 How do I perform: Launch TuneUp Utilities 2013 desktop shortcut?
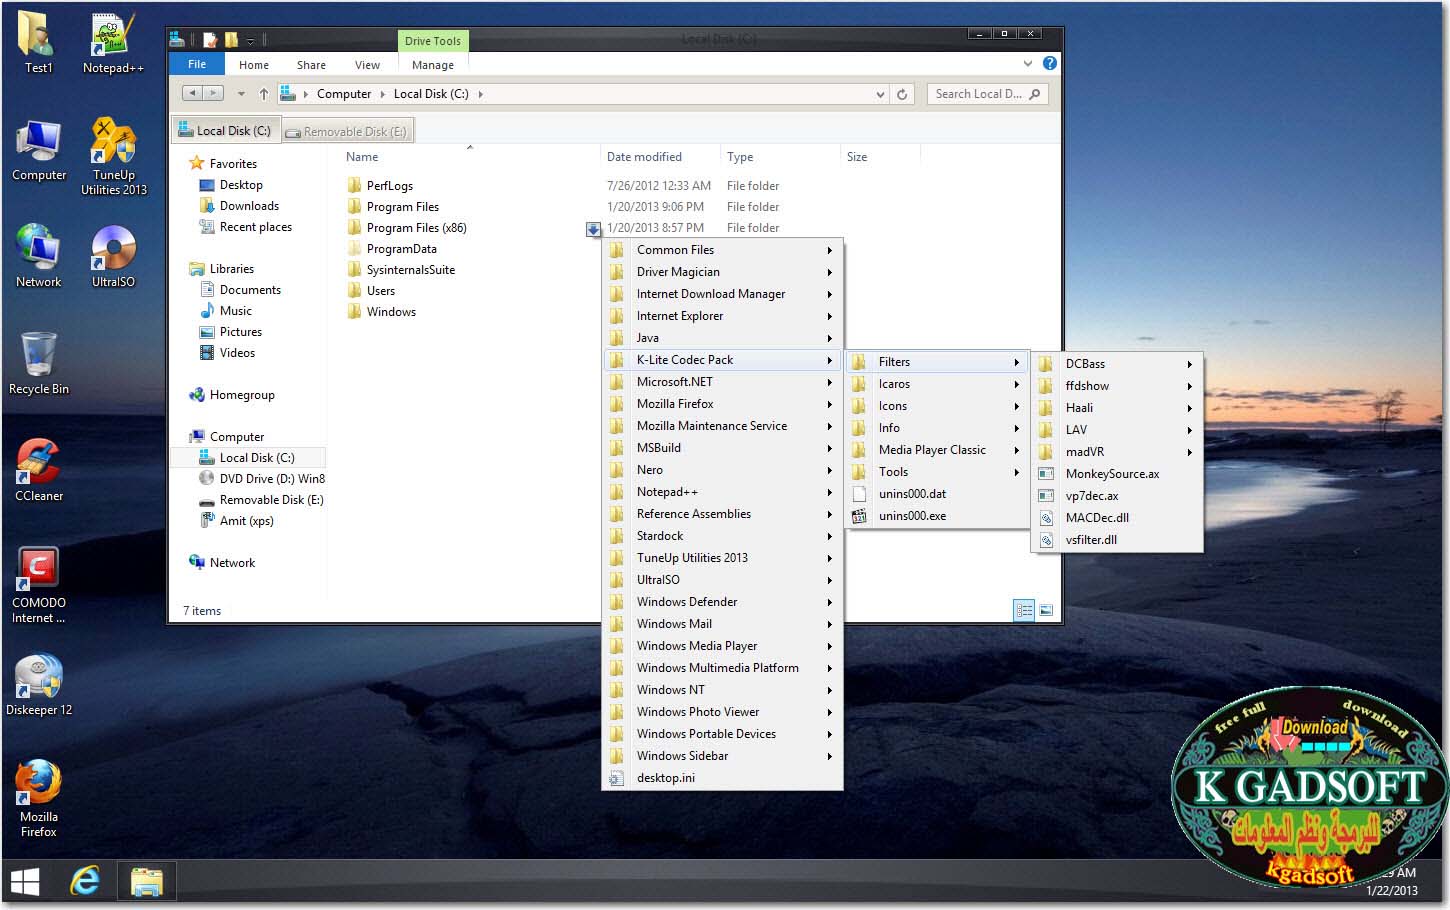click(x=114, y=157)
